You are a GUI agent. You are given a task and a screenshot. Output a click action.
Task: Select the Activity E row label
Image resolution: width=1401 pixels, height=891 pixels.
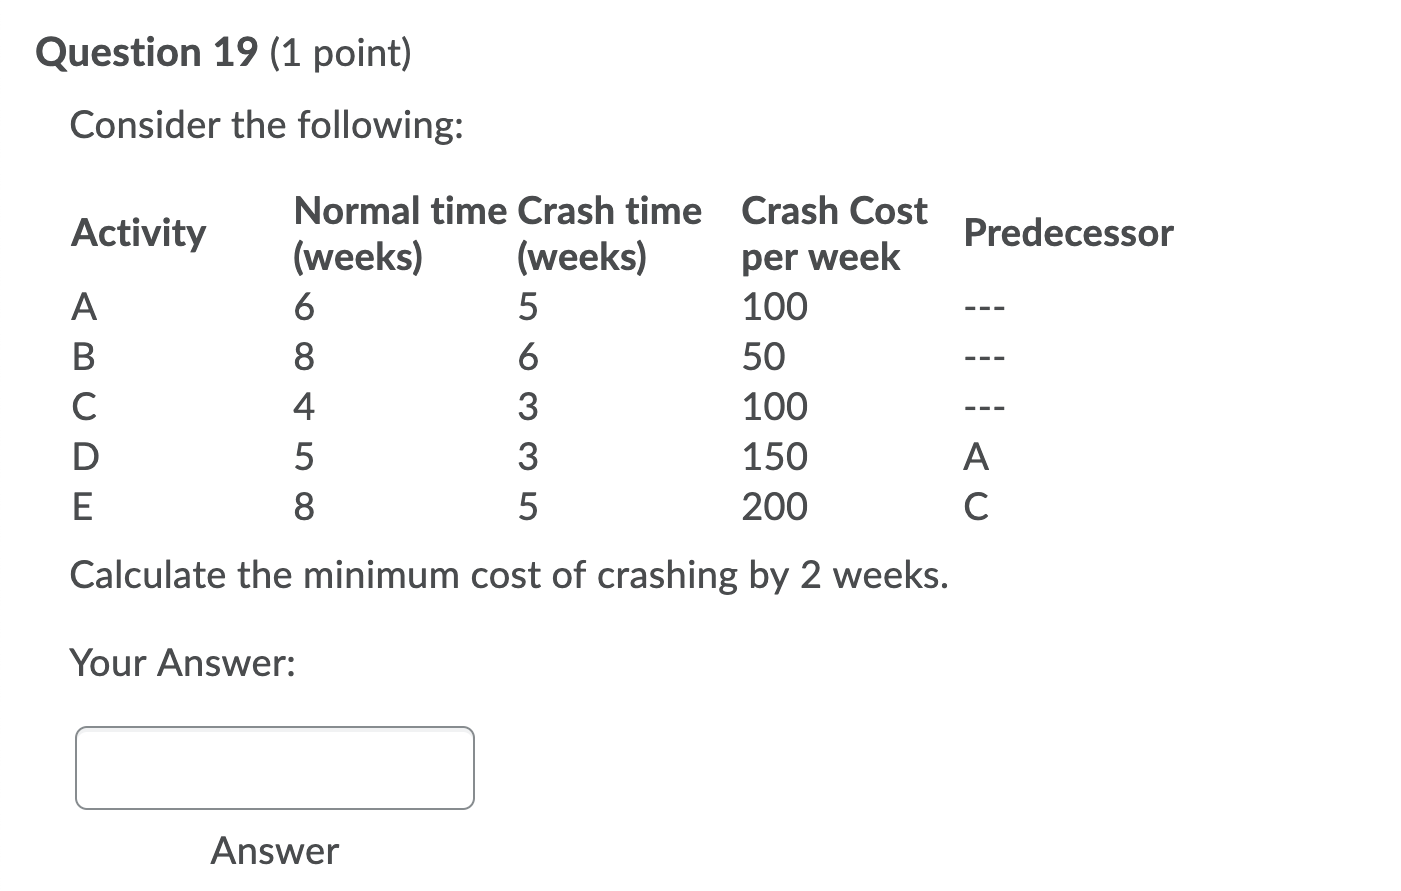click(83, 507)
